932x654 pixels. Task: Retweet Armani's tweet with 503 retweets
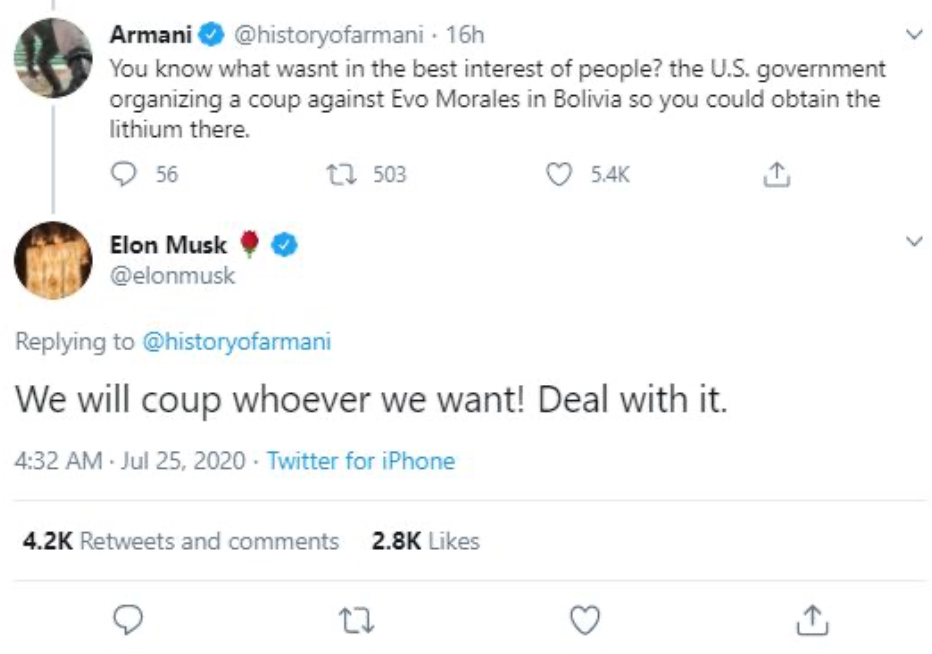(x=337, y=175)
